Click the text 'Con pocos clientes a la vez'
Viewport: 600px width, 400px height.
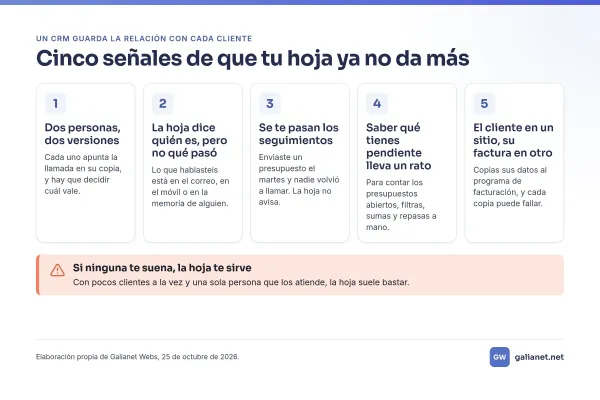(129, 282)
